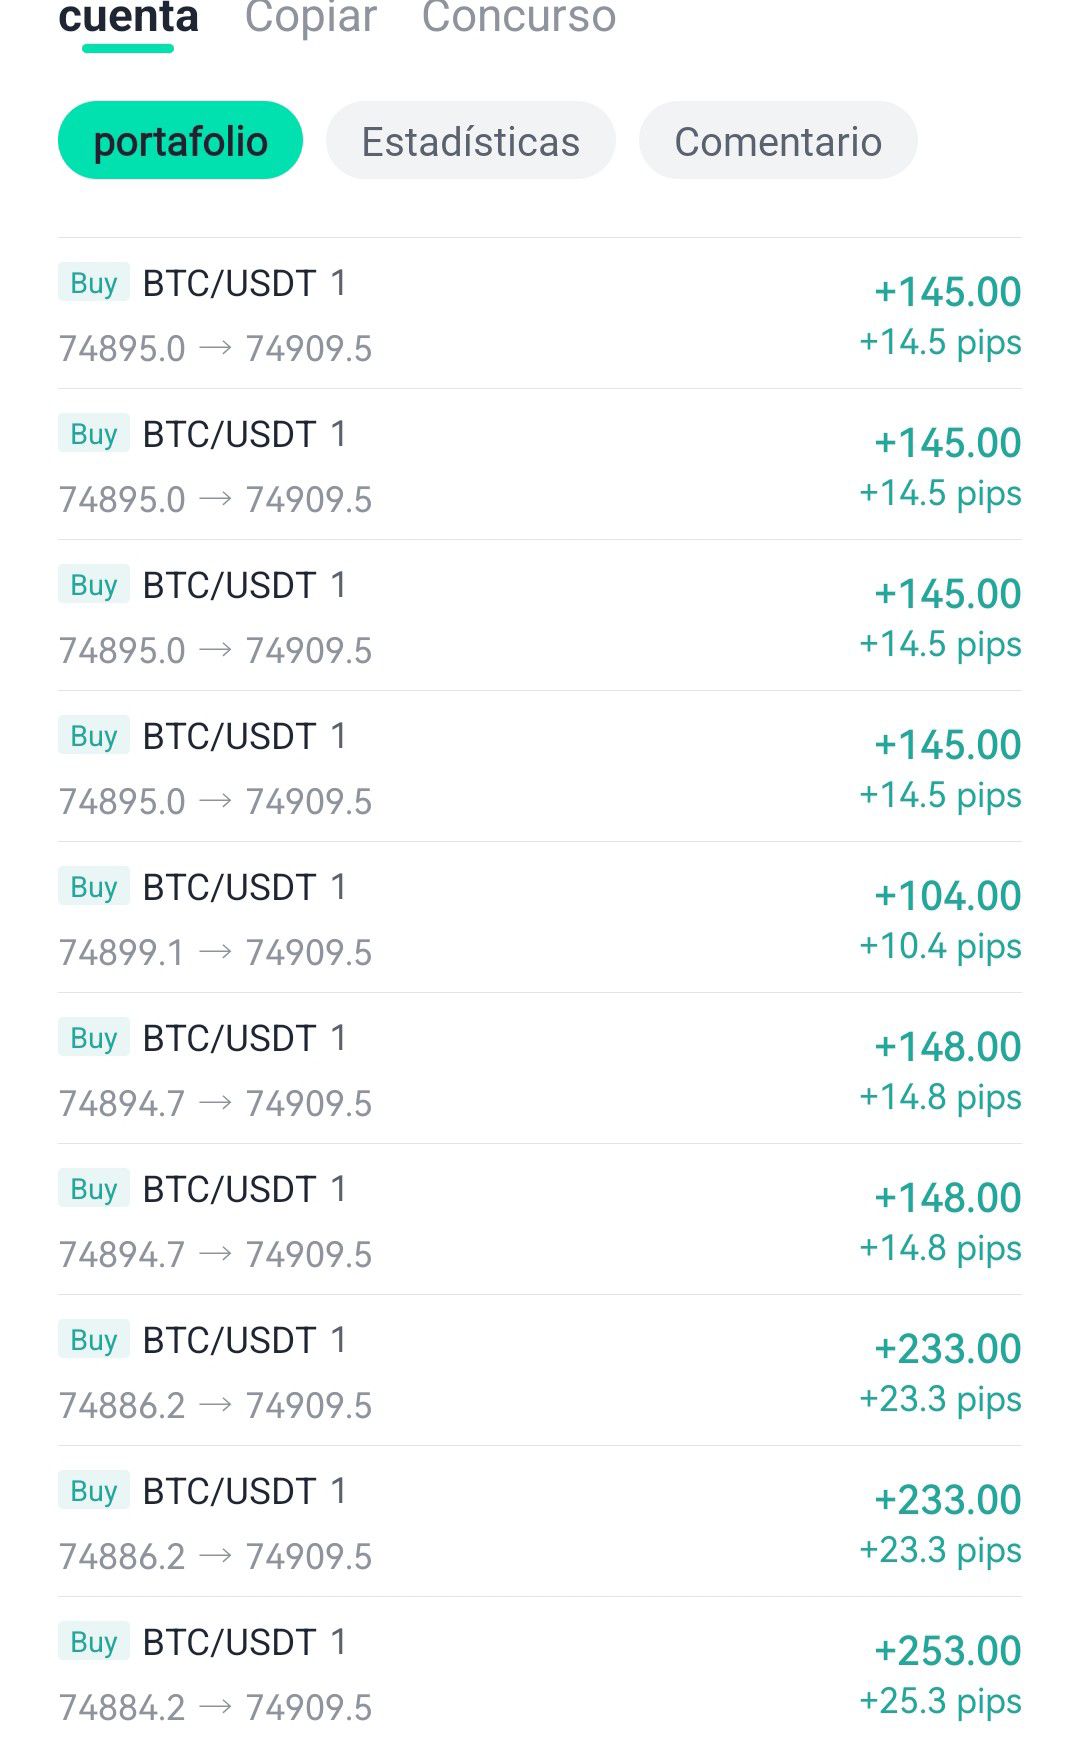Click the arrow between 74884.2 and 74909.5
The width and height of the screenshot is (1080, 1740).
[216, 1707]
